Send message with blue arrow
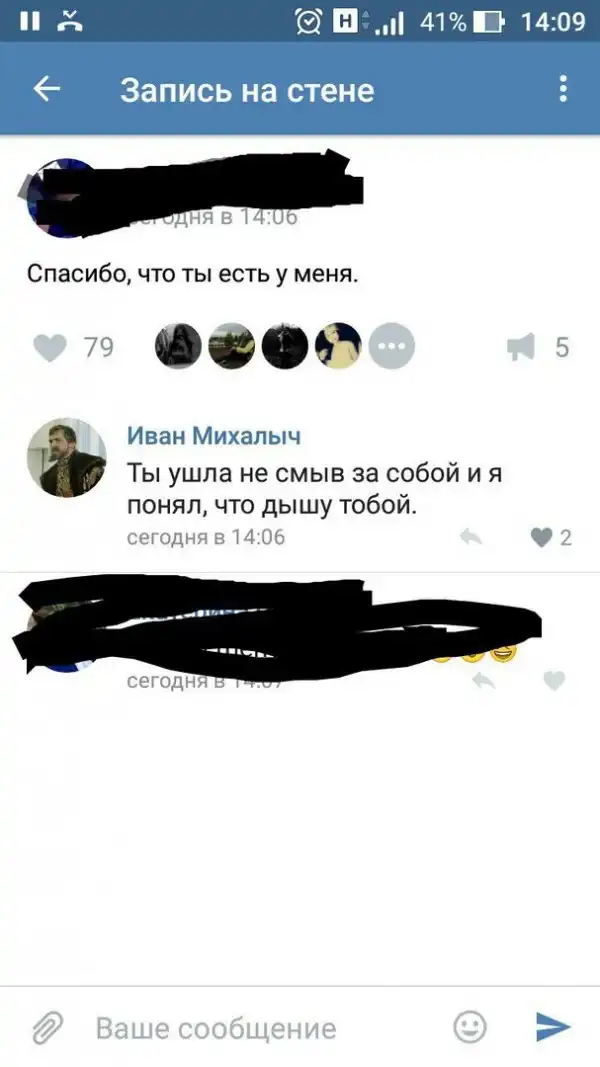The image size is (600, 1067). (553, 1028)
